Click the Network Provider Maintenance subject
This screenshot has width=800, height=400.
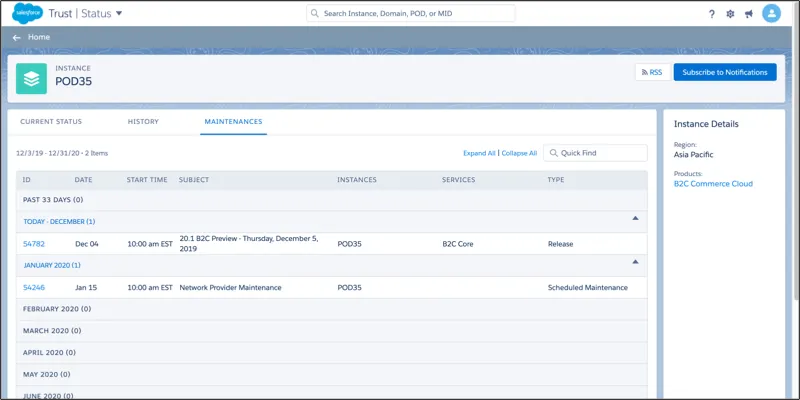point(230,287)
